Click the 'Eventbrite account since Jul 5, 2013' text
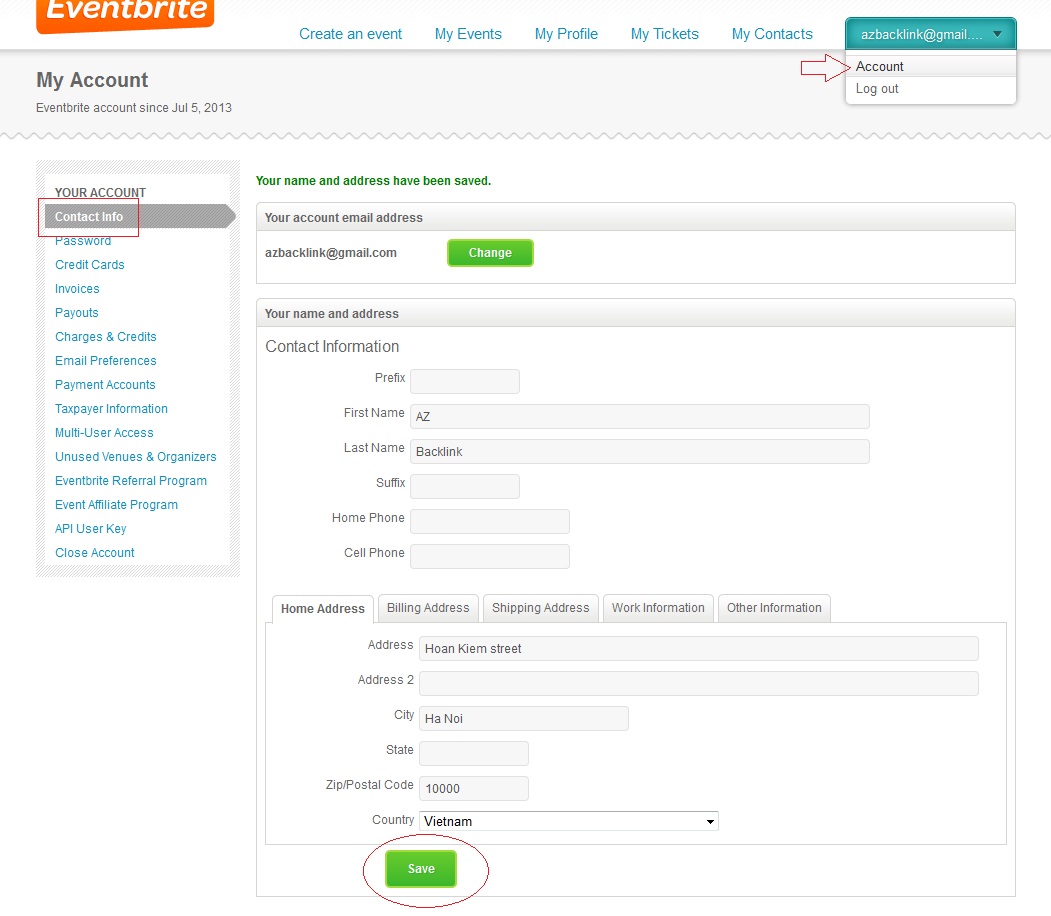 133,108
